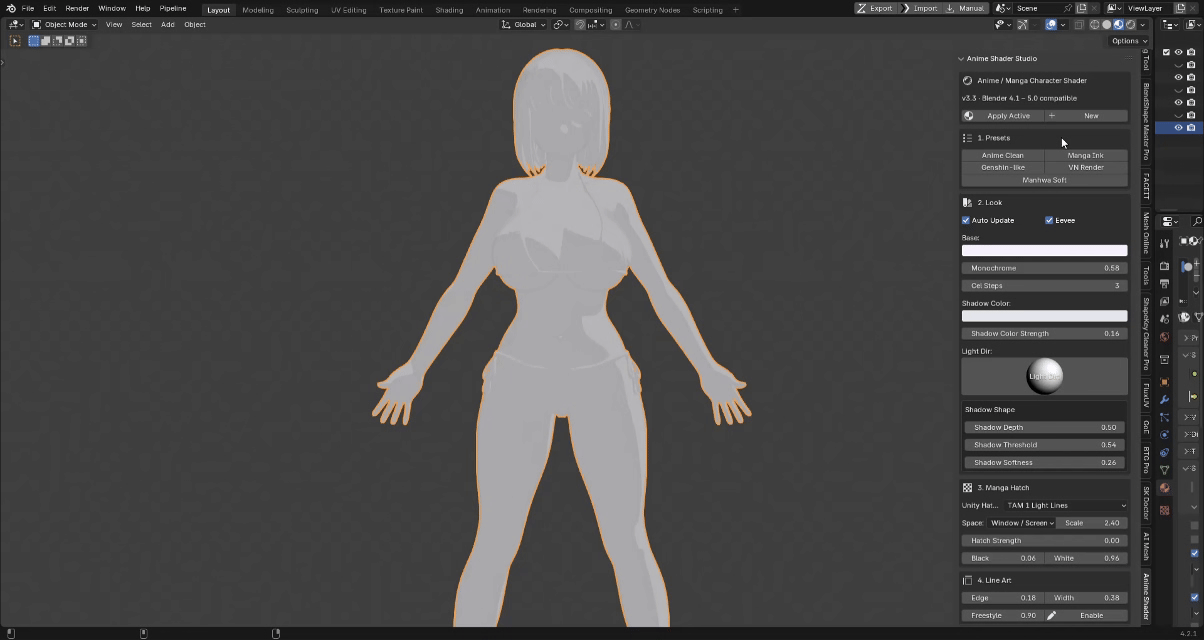Open the Particles properties tab

[x=1164, y=417]
